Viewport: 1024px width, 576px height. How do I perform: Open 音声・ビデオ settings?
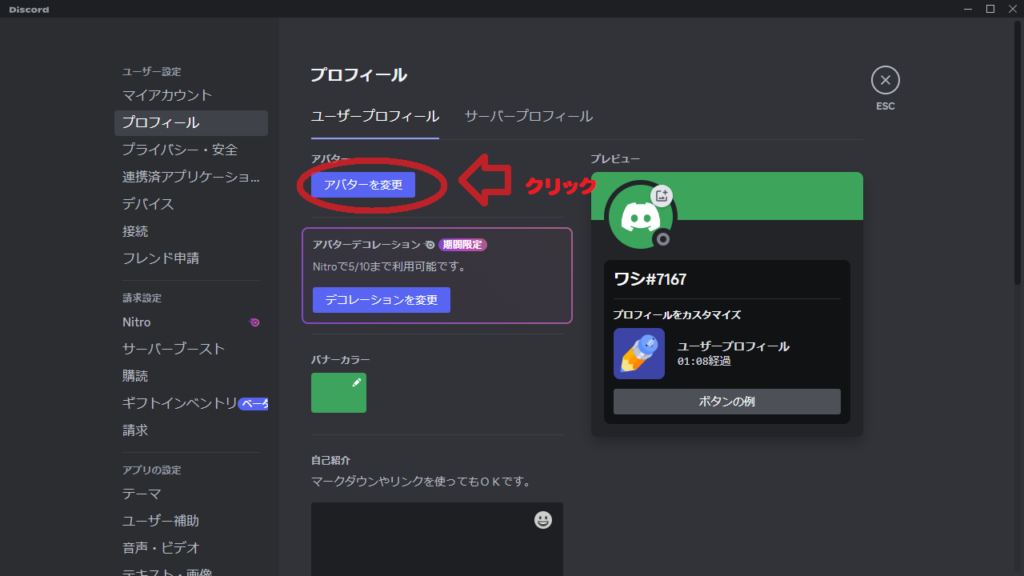tap(191, 548)
